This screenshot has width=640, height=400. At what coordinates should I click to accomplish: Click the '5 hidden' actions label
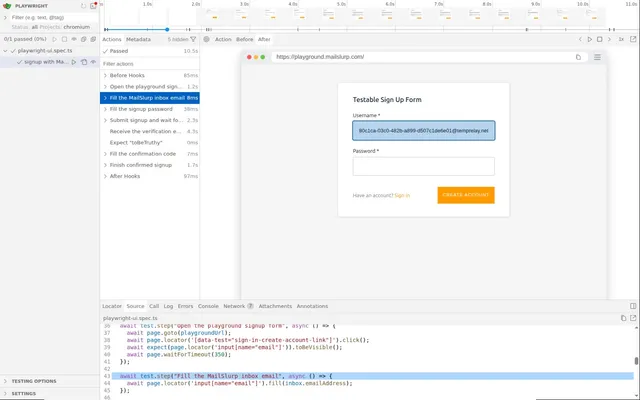pos(178,39)
